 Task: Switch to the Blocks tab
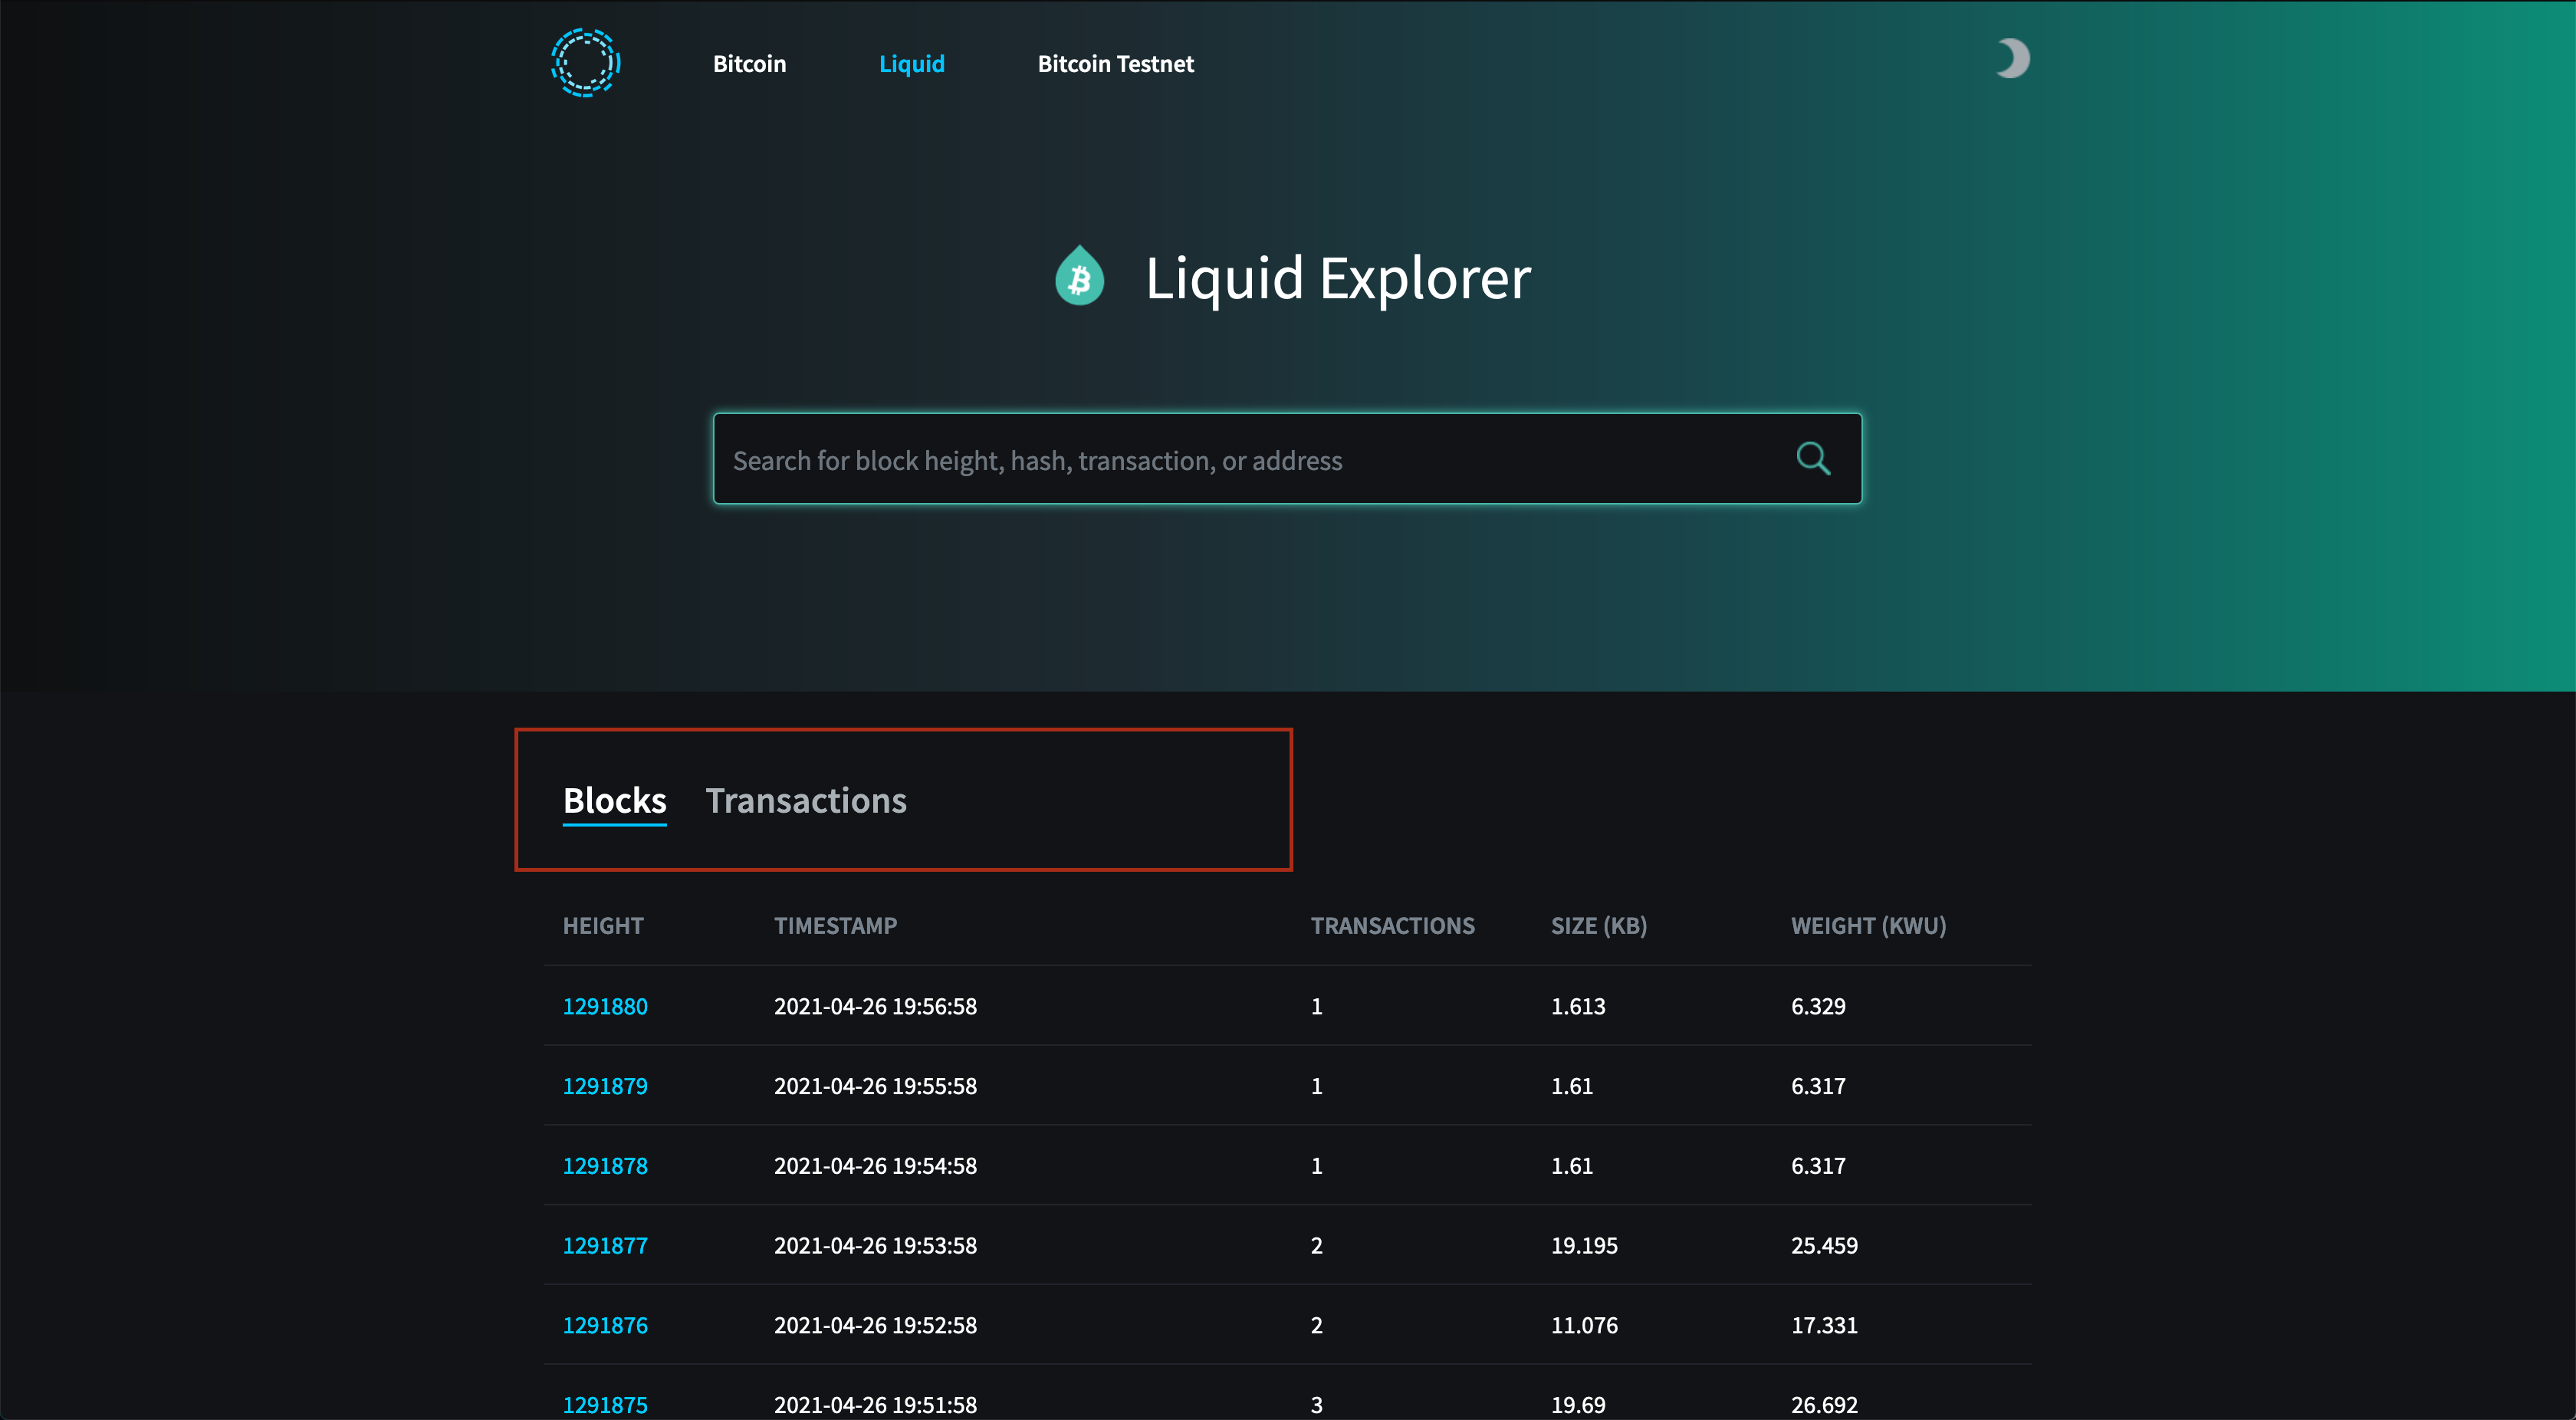point(614,800)
